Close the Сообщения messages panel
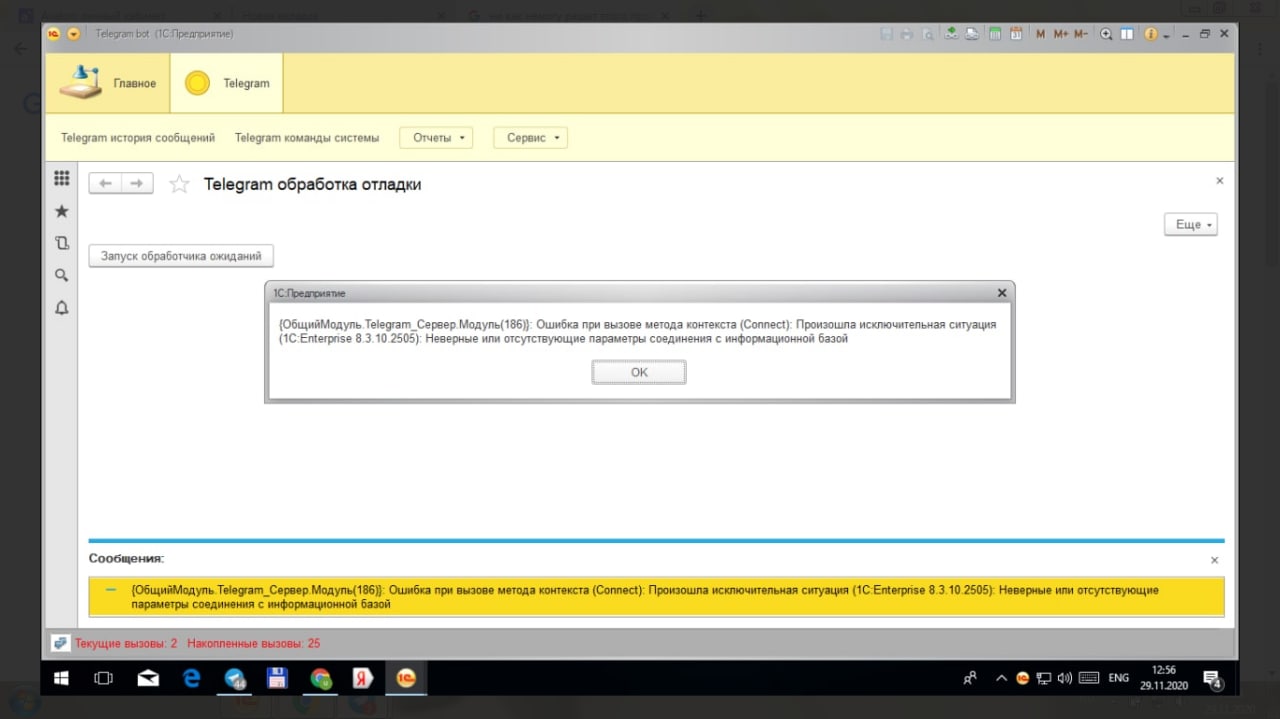The height and width of the screenshot is (719, 1280). [x=1215, y=561]
